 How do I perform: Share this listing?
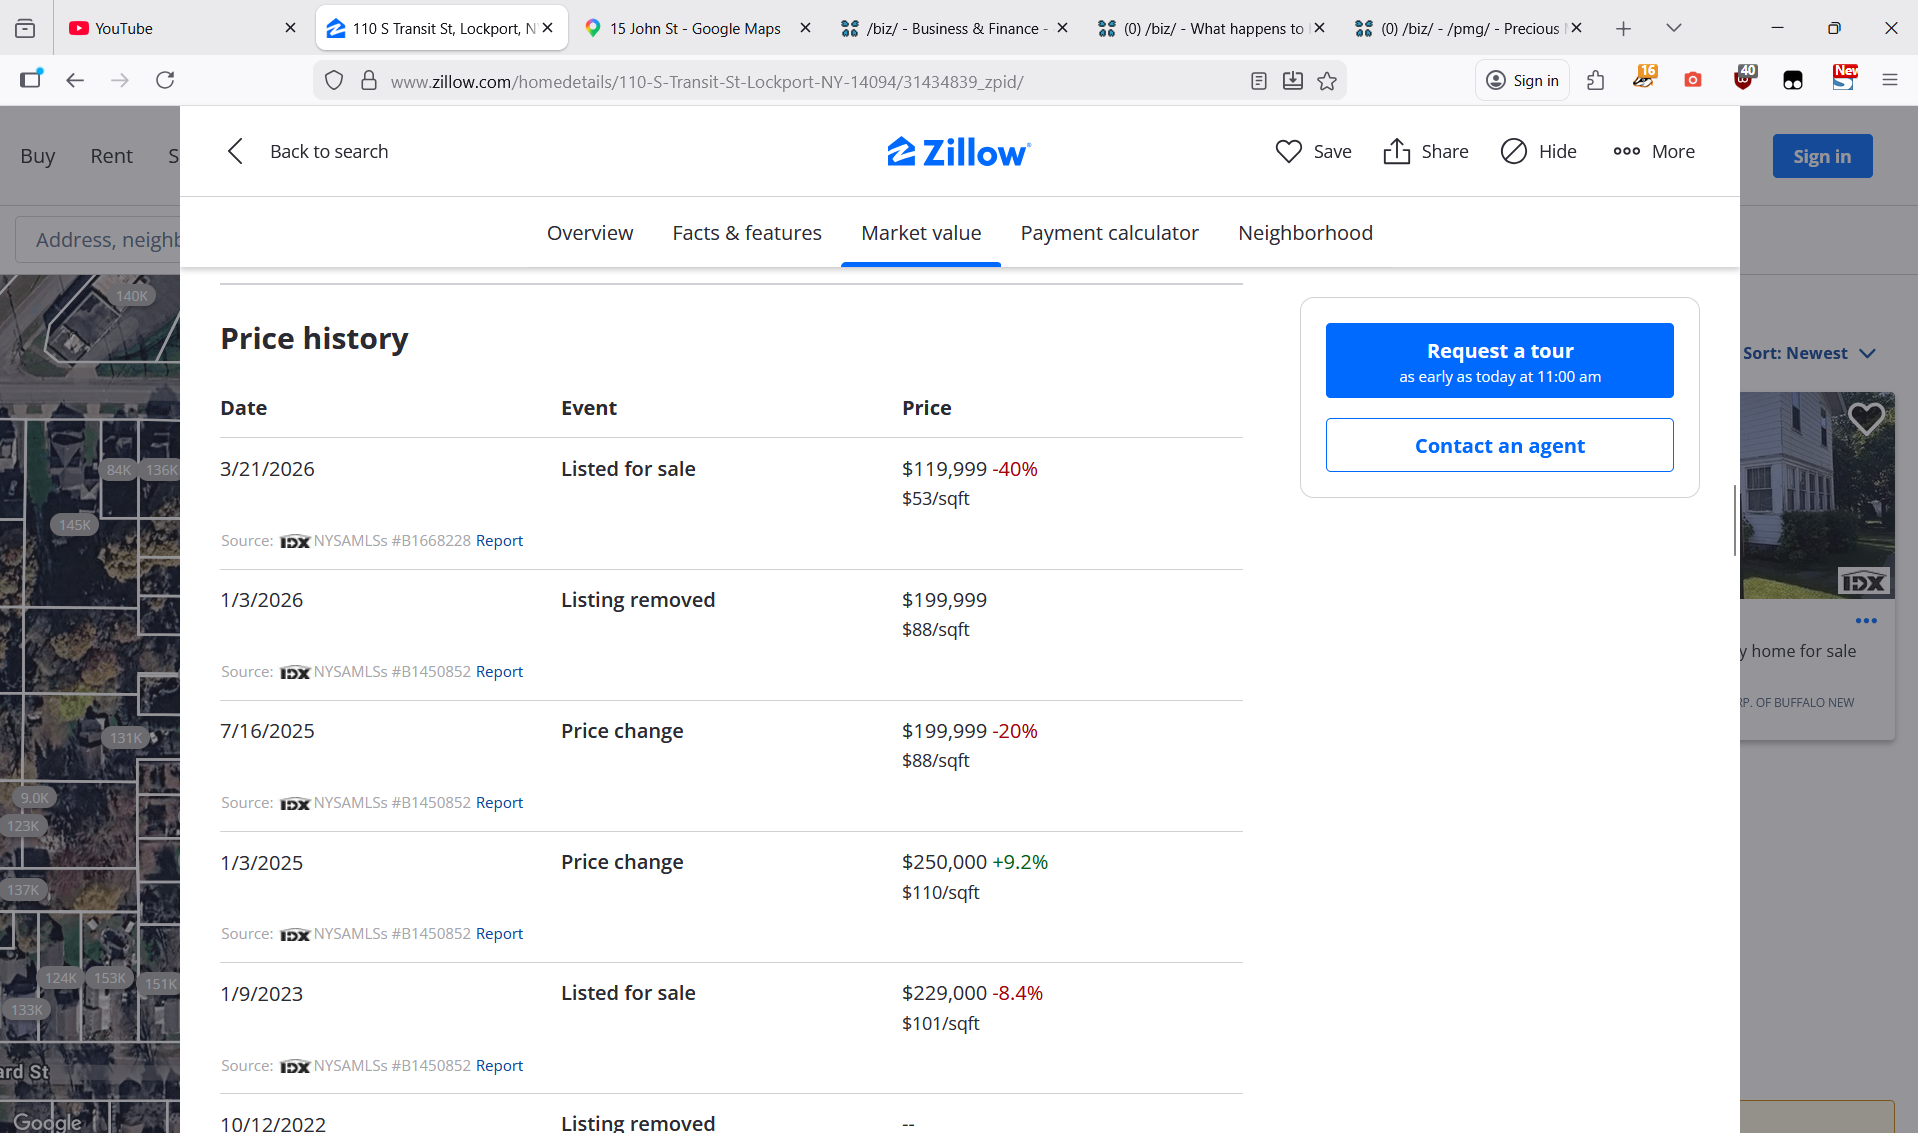1425,152
